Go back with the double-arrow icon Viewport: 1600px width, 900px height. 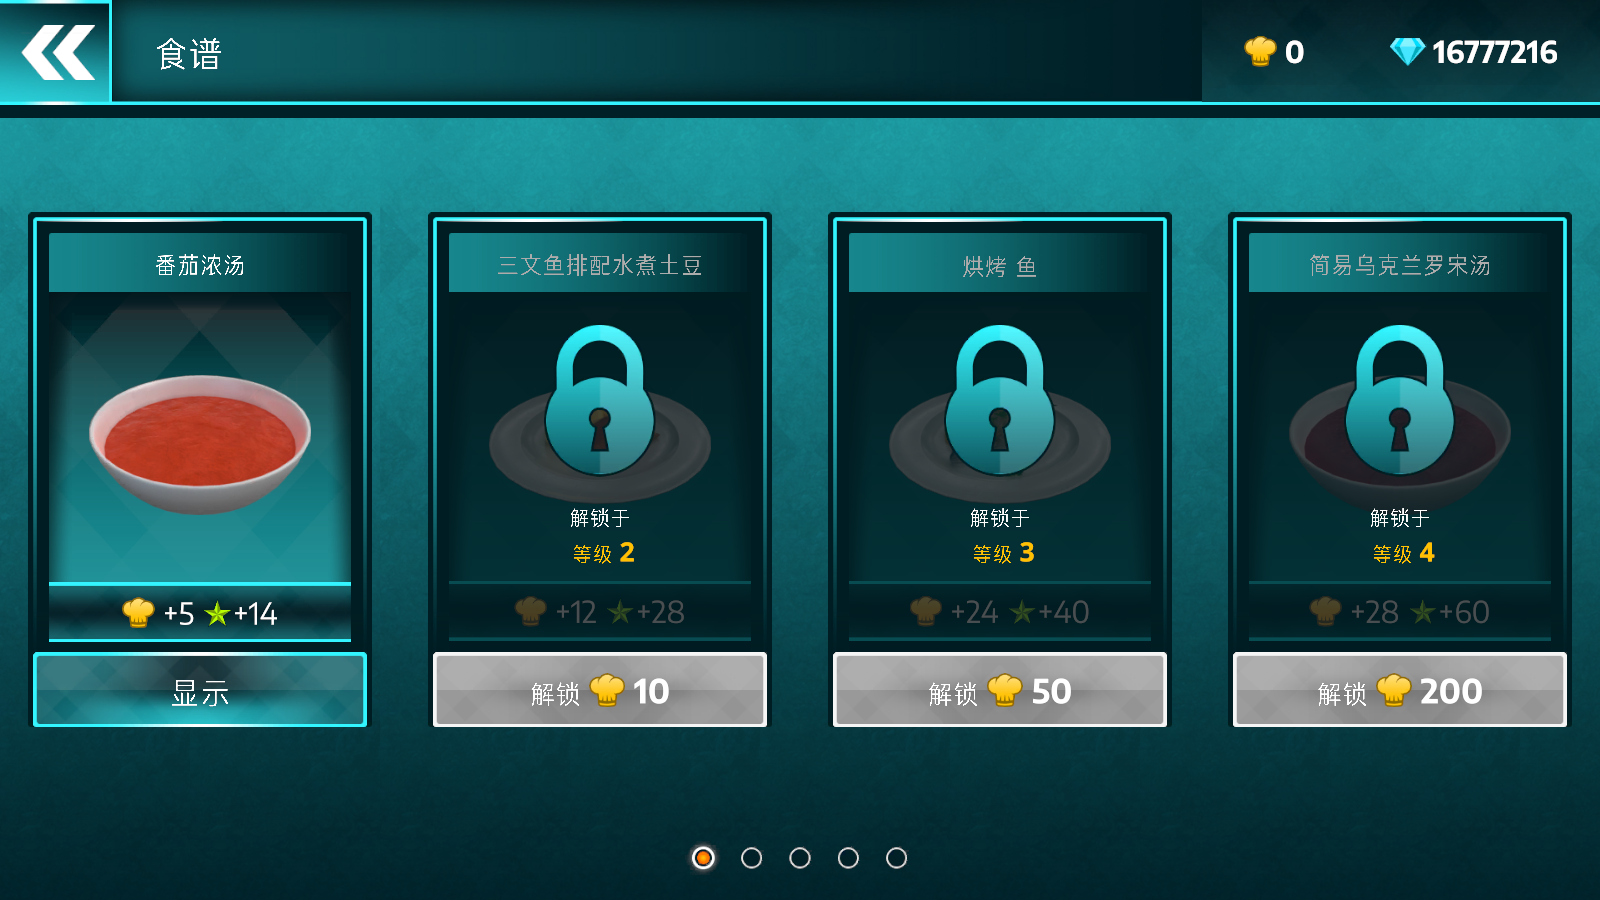(56, 51)
